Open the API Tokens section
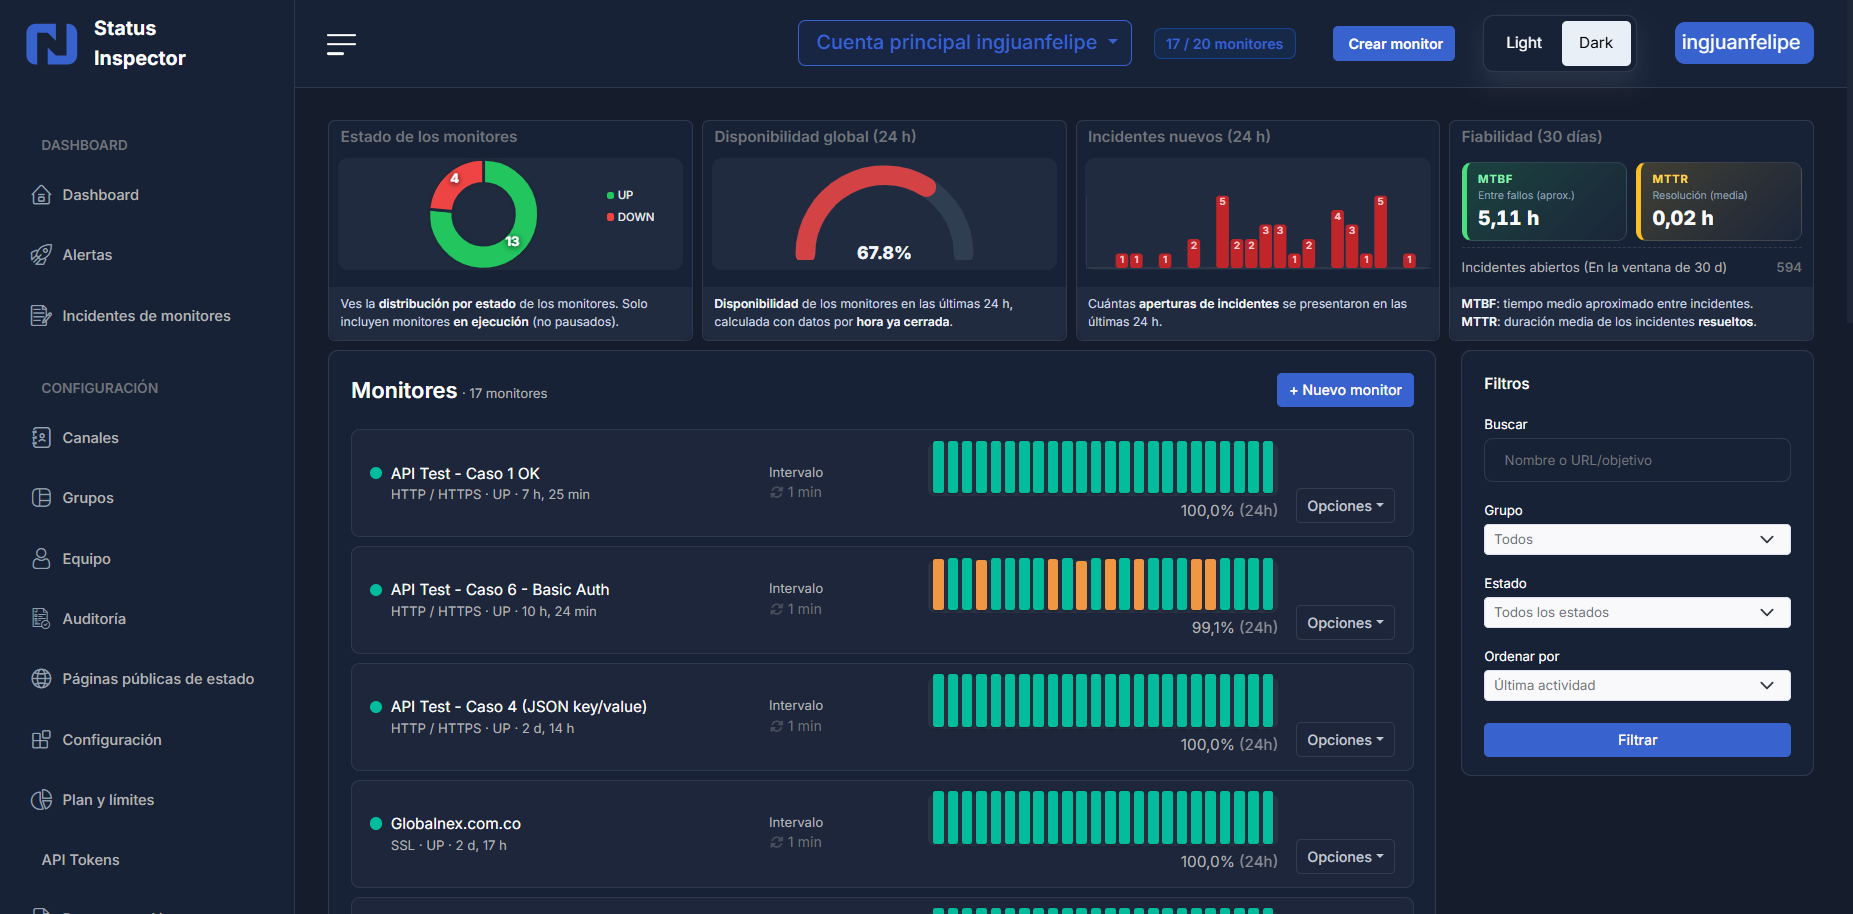1853x914 pixels. click(79, 859)
